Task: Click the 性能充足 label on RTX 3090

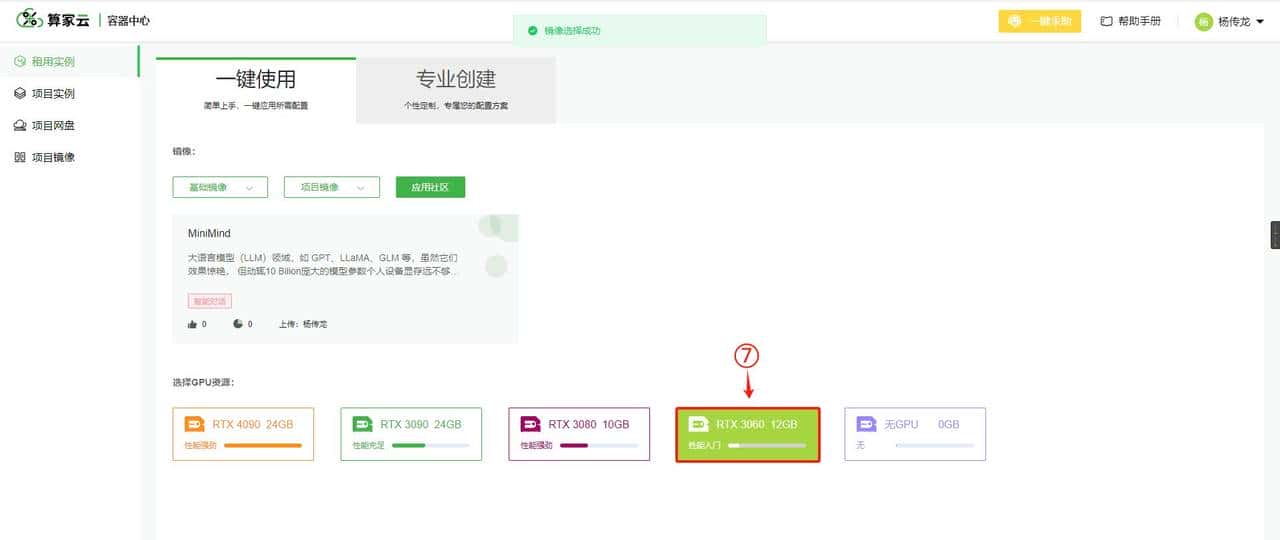Action: tap(368, 445)
